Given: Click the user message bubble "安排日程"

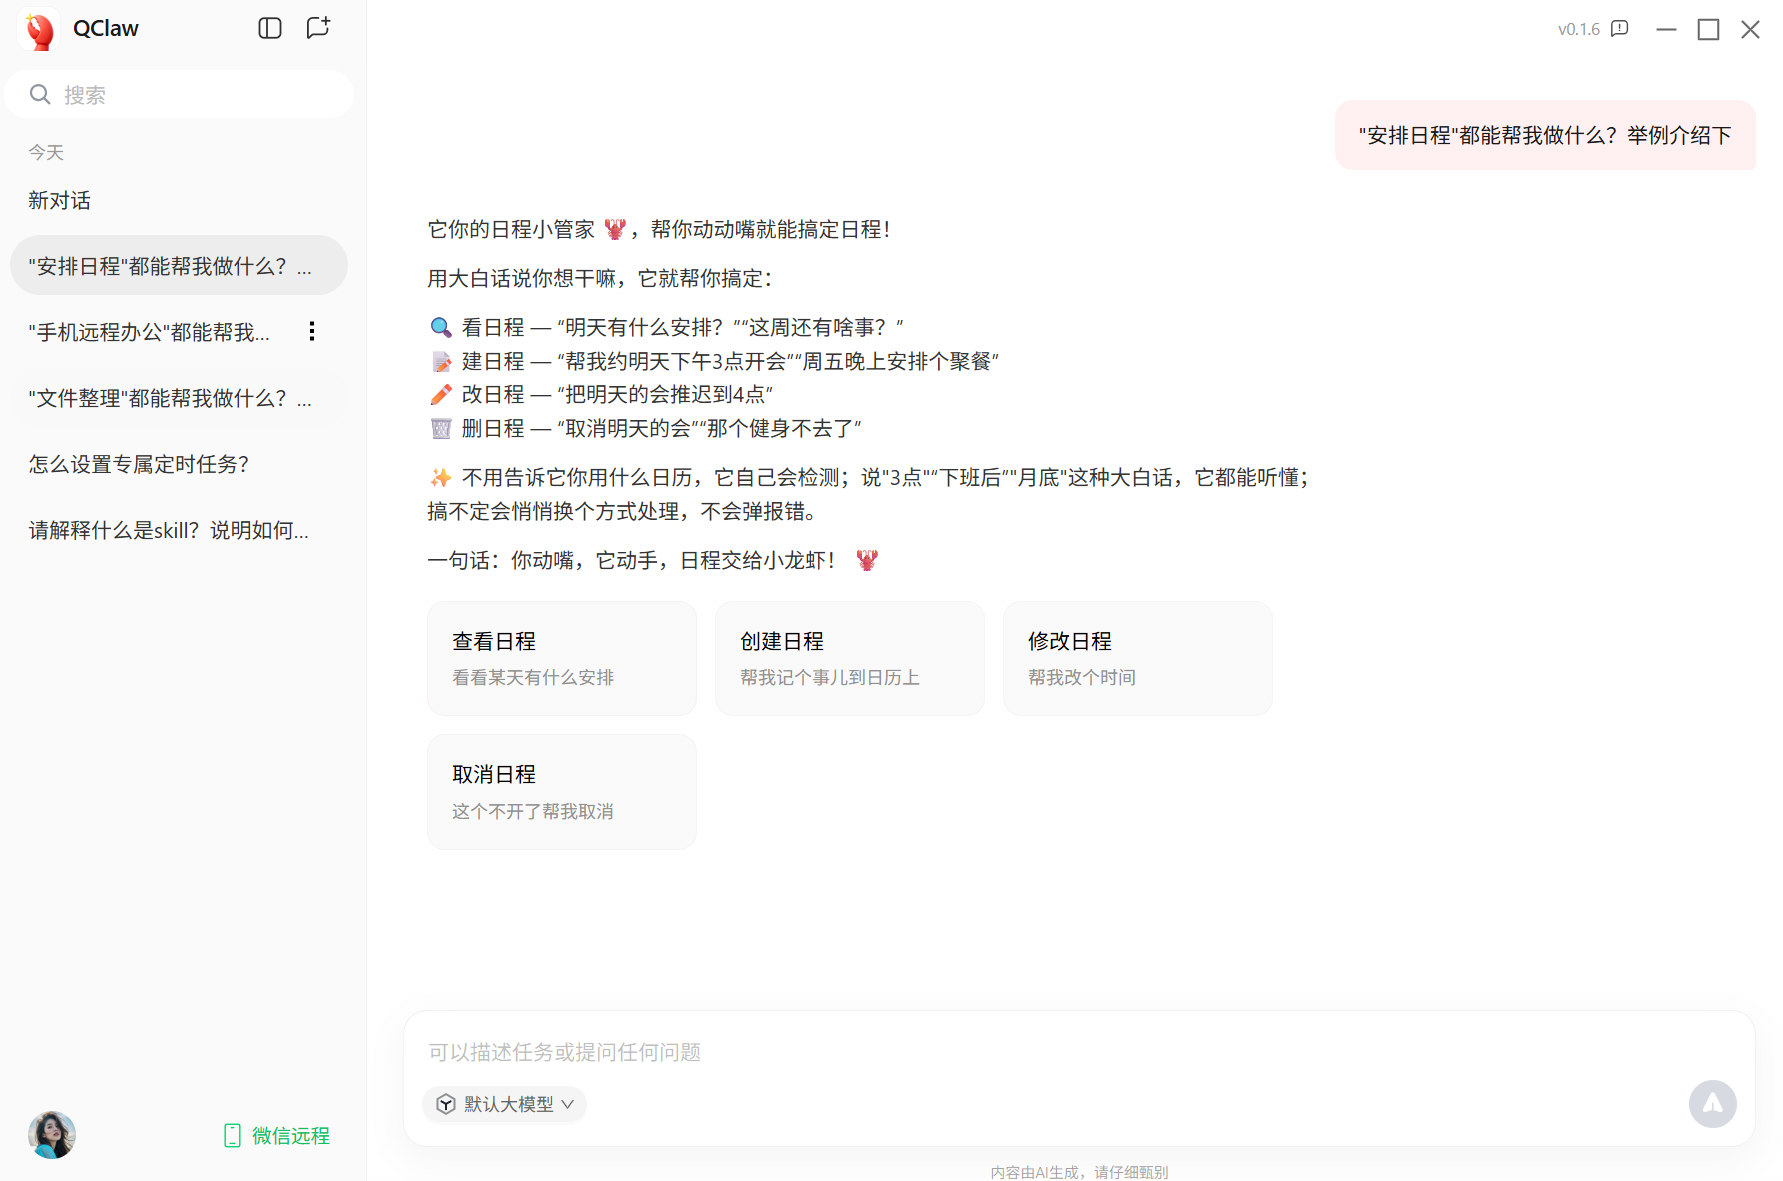Looking at the screenshot, I should click(1545, 135).
